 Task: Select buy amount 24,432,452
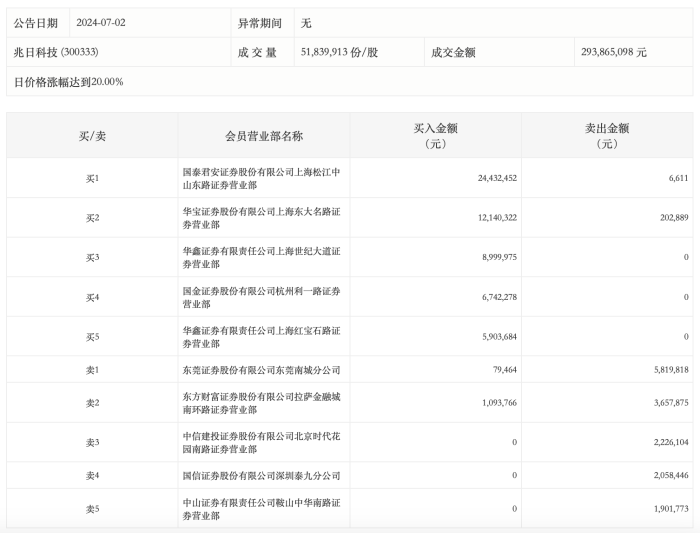click(x=497, y=178)
